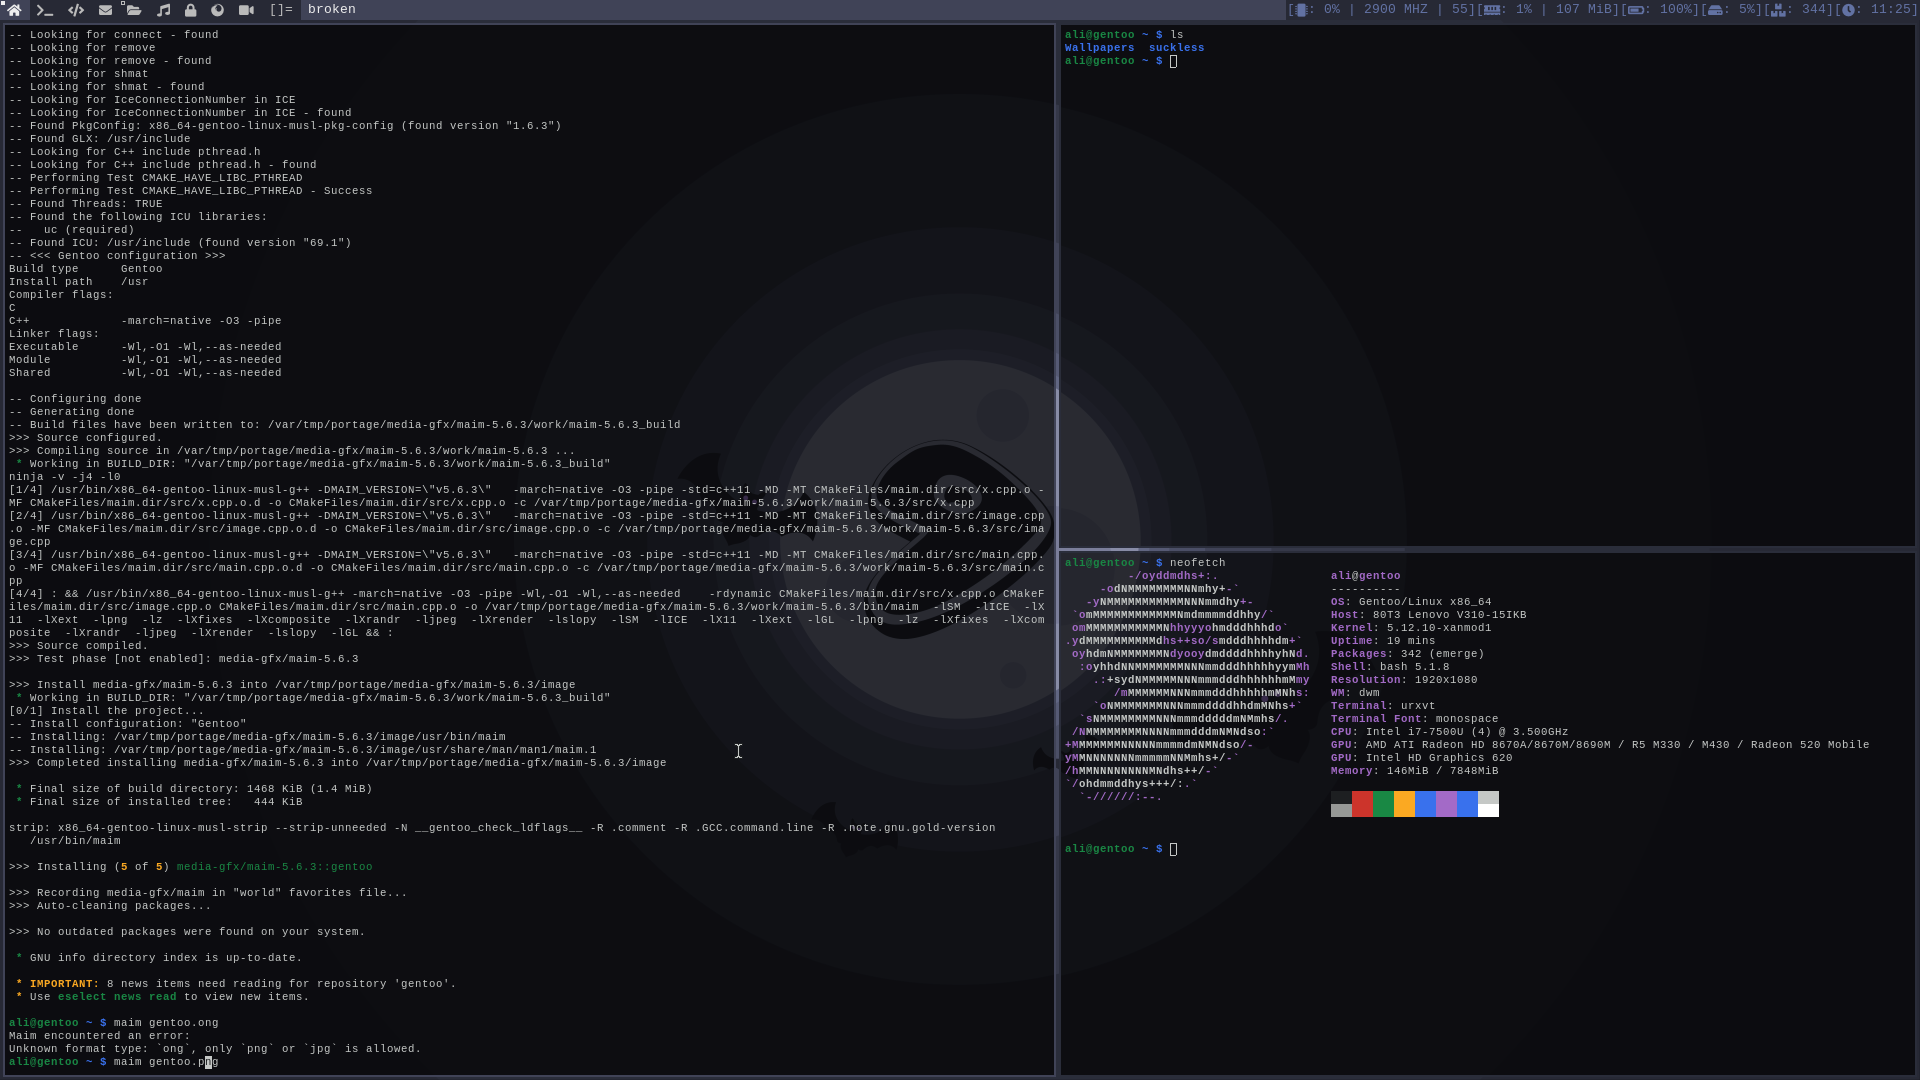This screenshot has width=1920, height=1080.
Task: Click the green neofetch color block
Action: tap(1383, 804)
